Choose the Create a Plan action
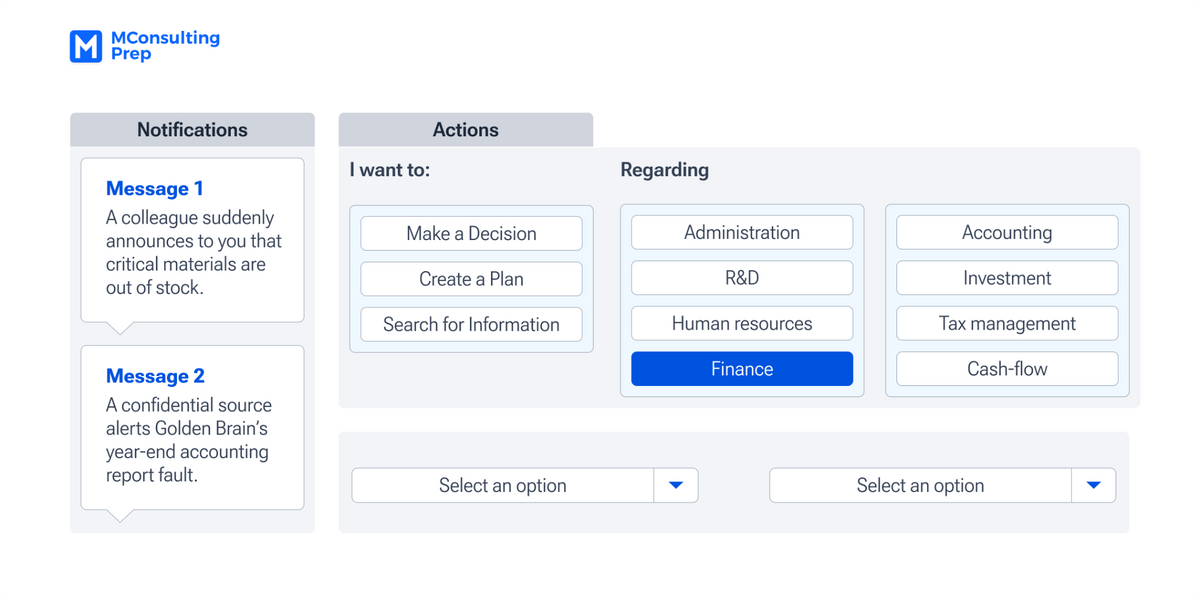This screenshot has height=602, width=1200. [x=471, y=279]
